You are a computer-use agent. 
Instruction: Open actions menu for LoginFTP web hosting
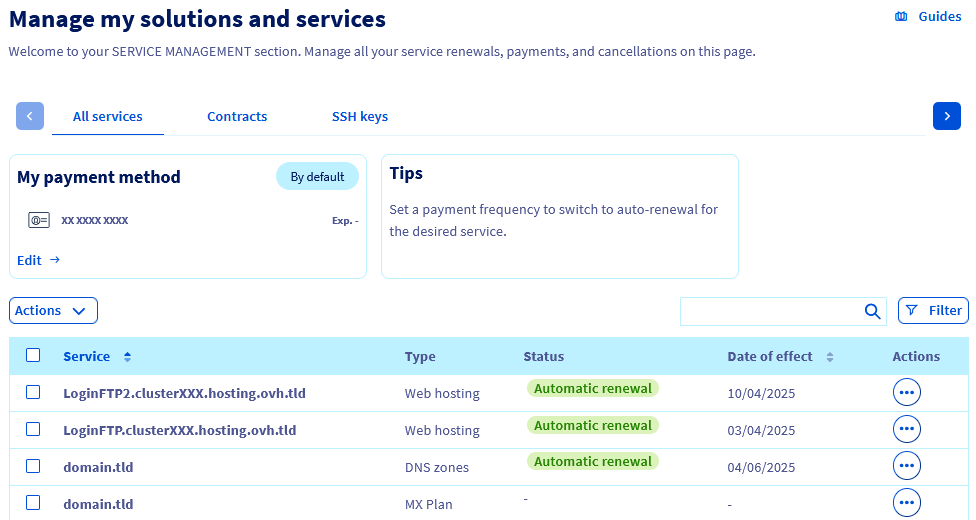tap(906, 430)
